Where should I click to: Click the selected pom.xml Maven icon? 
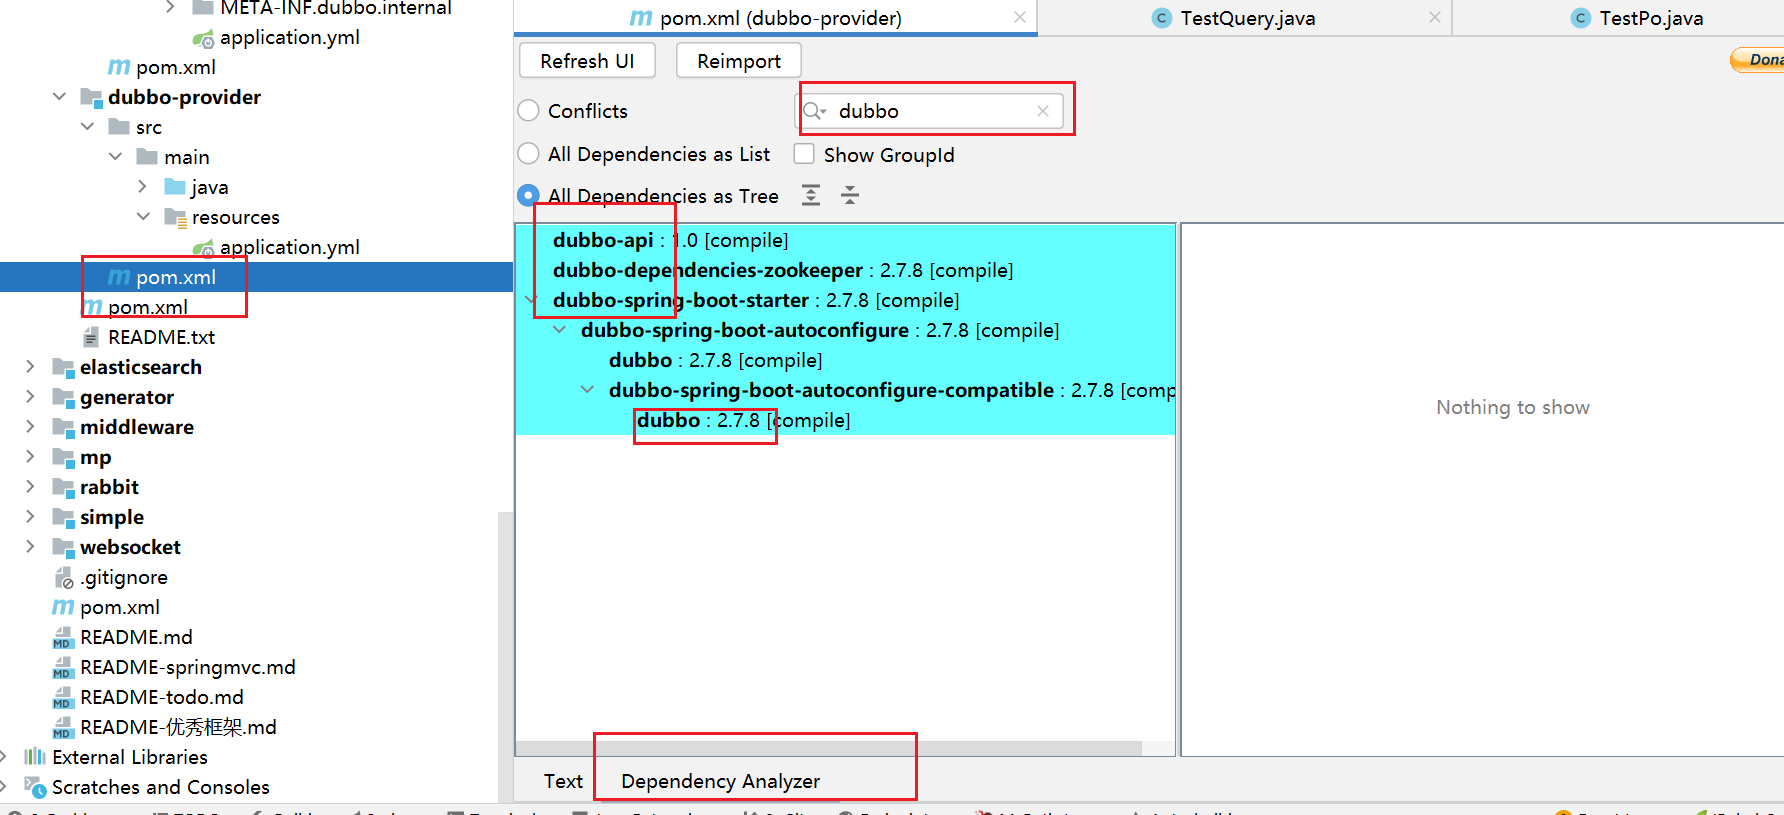(119, 277)
